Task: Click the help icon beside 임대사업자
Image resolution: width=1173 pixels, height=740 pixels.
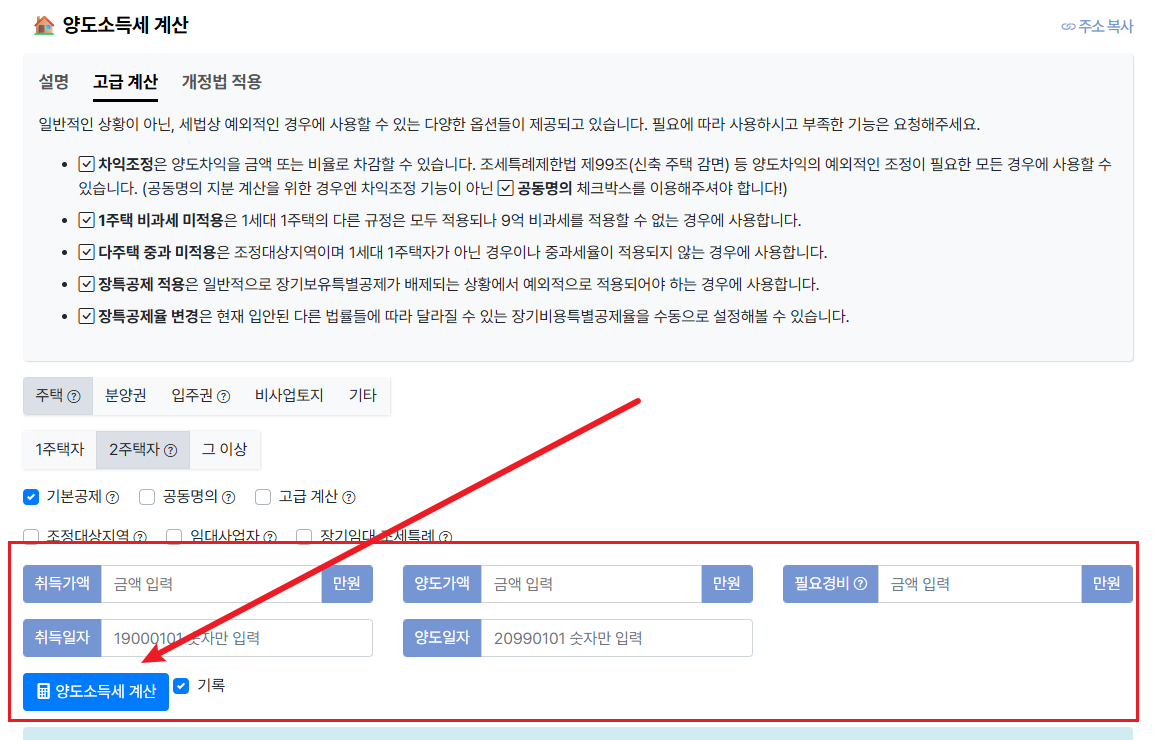Action: [271, 538]
